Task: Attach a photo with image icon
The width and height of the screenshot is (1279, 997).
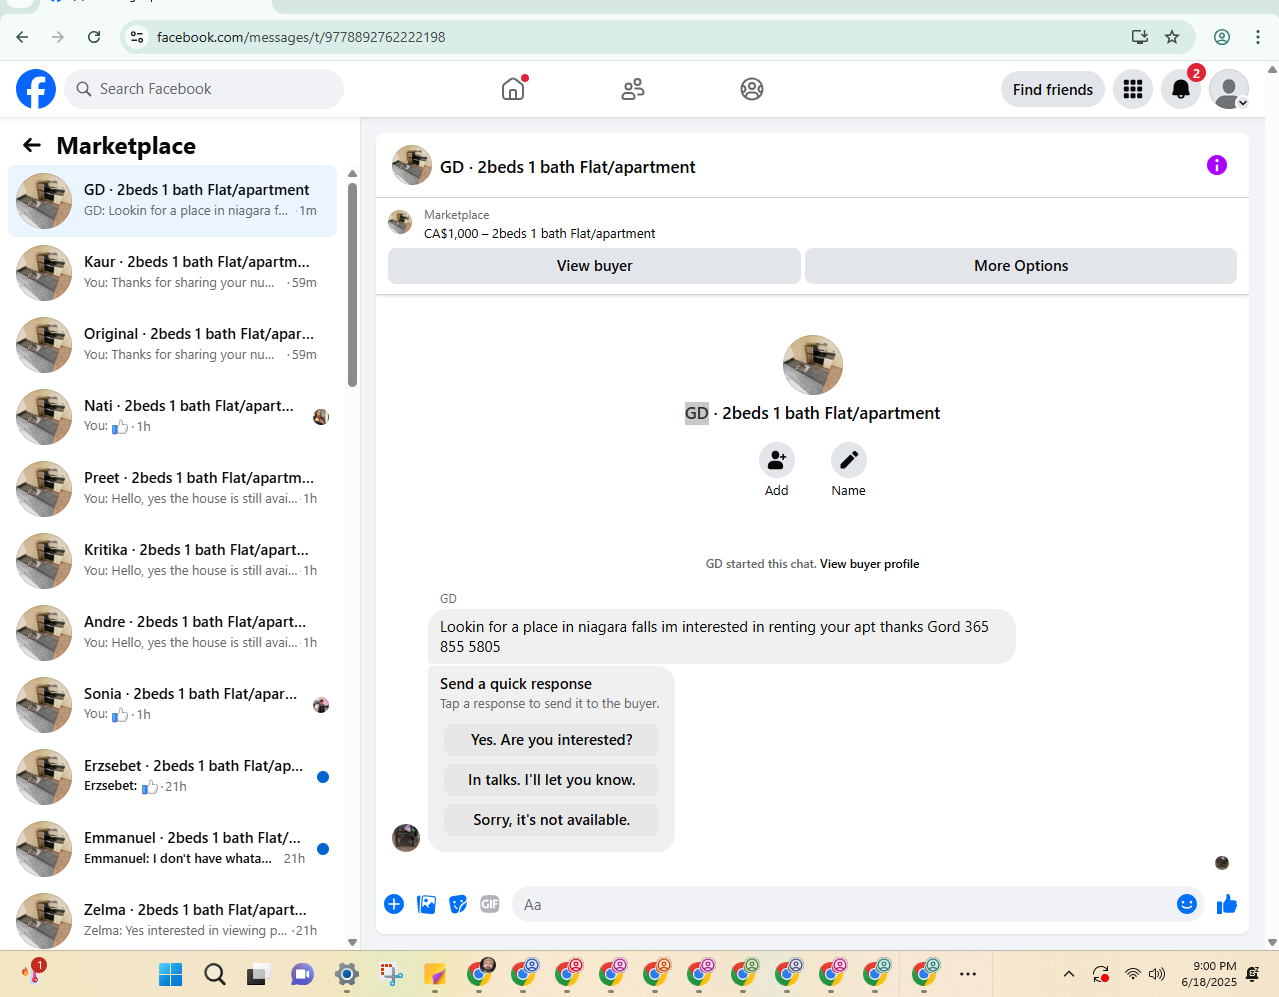Action: (x=426, y=904)
